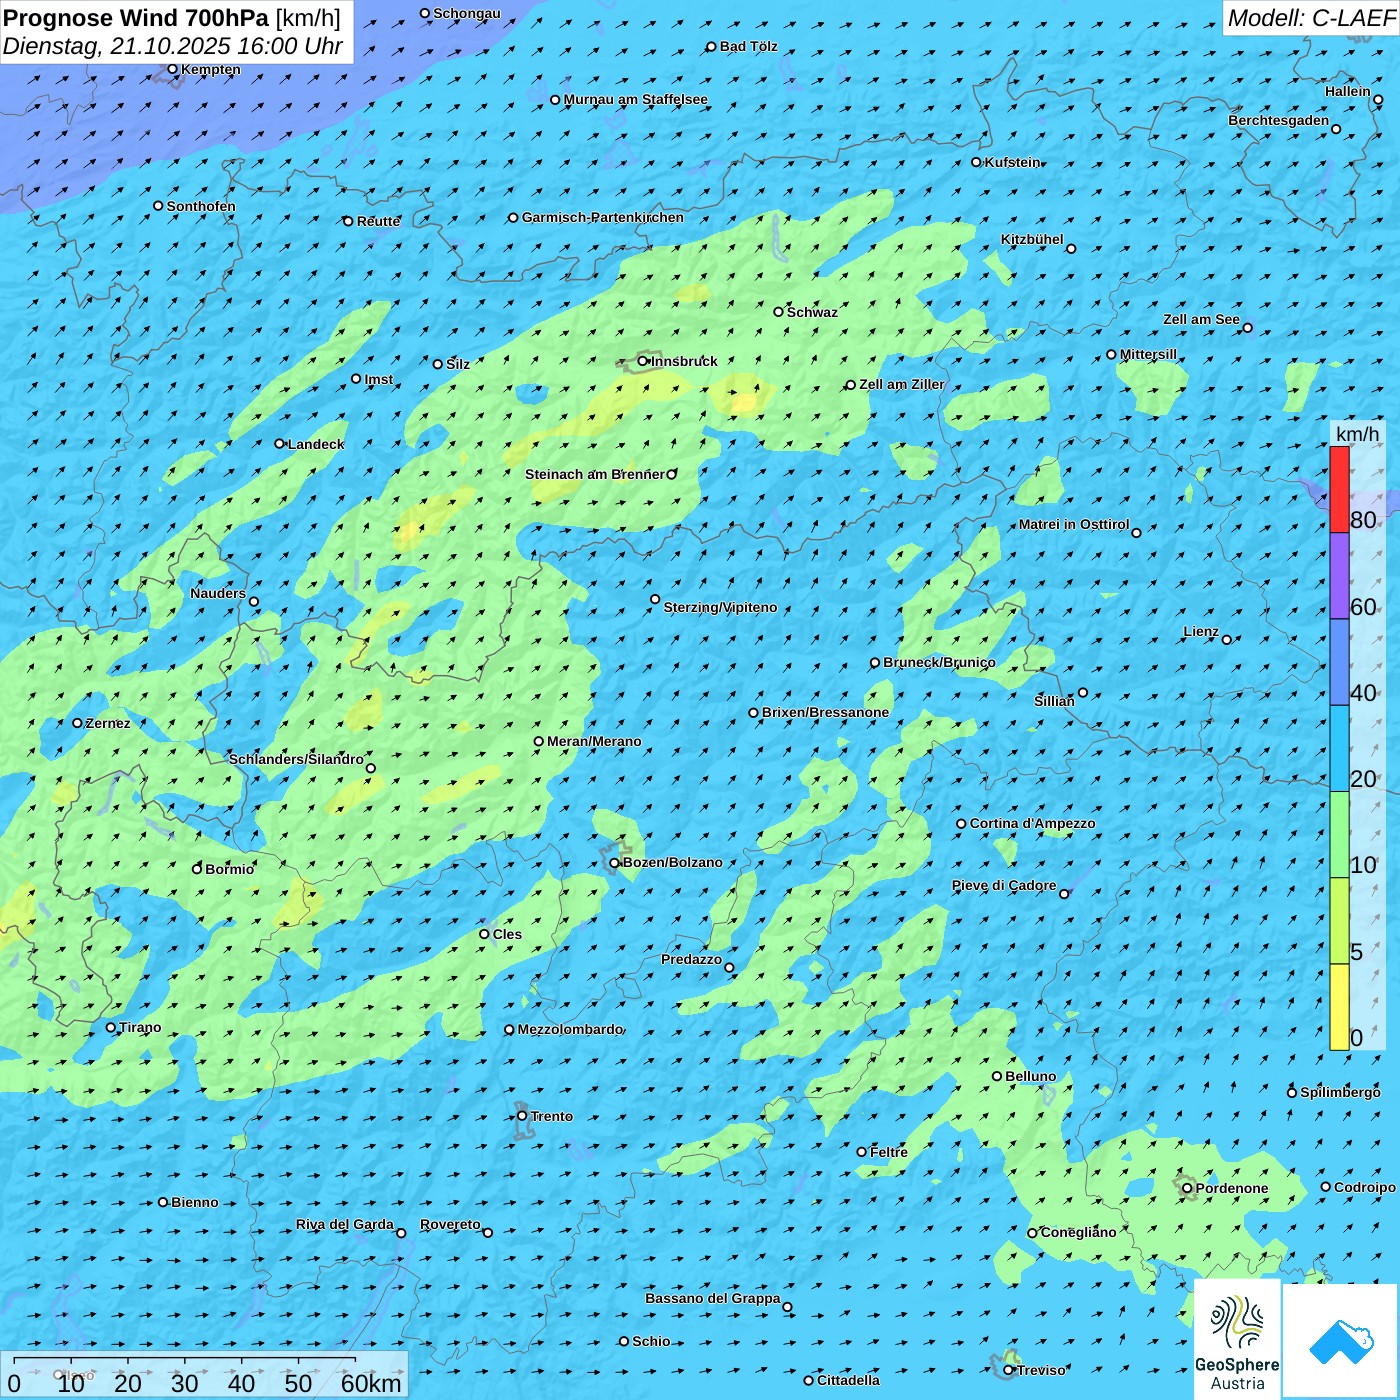
Task: Select the 'Sterzing/Vipiteno' place label
Action: (x=720, y=607)
